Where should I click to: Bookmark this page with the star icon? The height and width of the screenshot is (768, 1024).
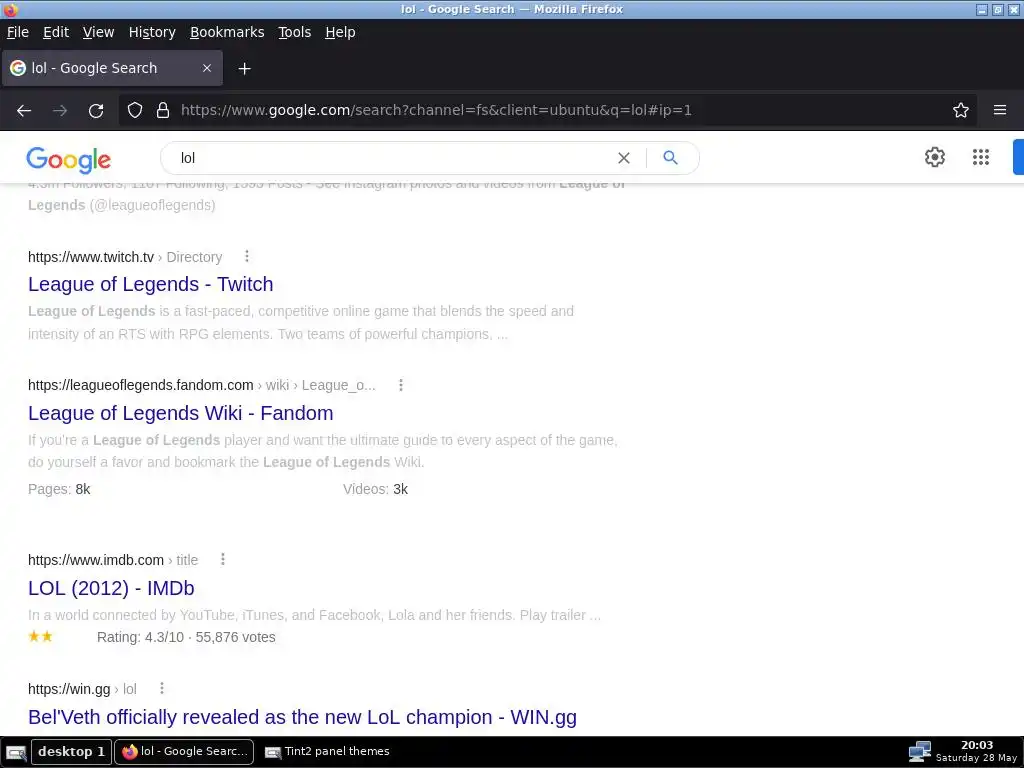point(961,110)
